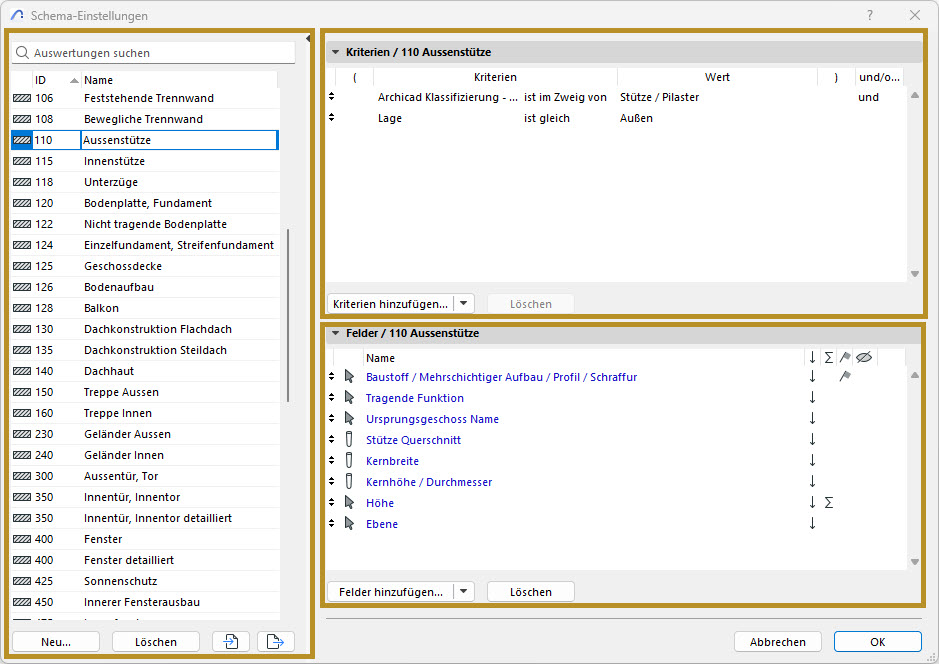Click the Kriterien hinzufügen... button
939x664 pixels.
pos(390,304)
